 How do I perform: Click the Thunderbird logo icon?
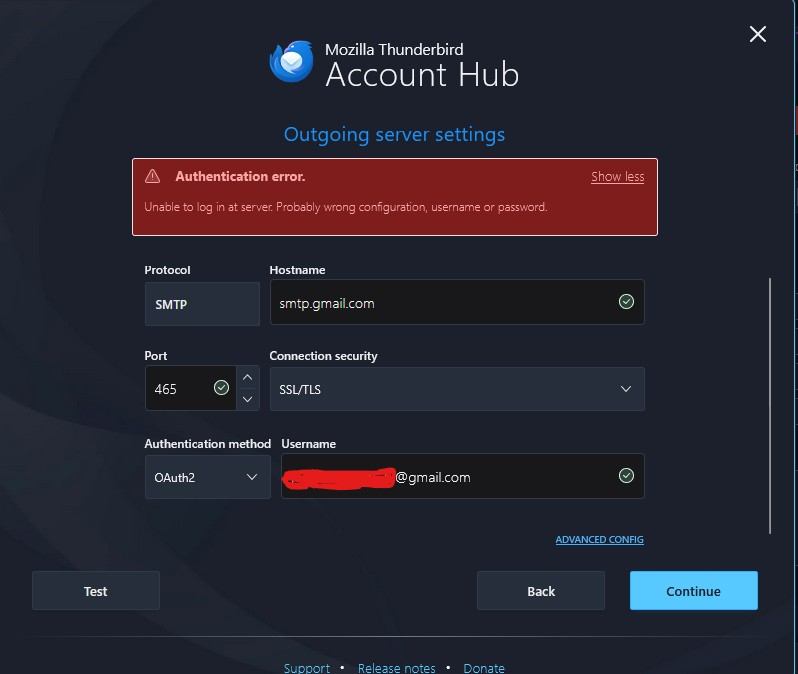(x=292, y=62)
